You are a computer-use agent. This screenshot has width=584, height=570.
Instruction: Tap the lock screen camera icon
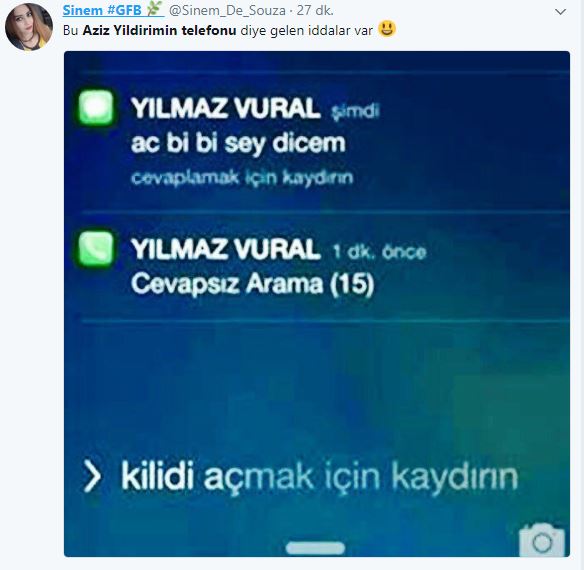tap(542, 539)
